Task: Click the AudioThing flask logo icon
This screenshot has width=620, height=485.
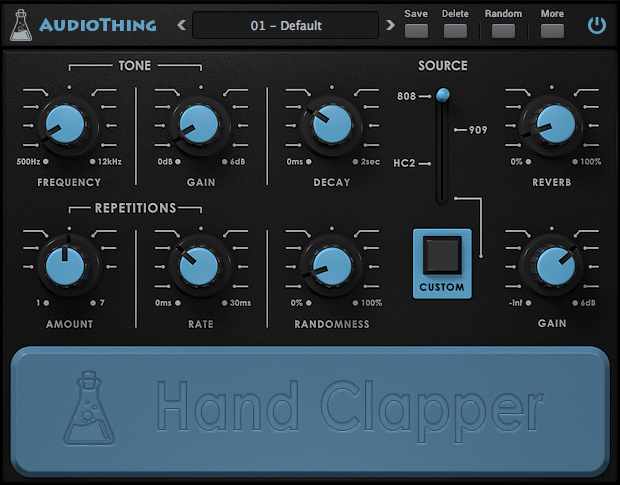Action: pos(21,25)
